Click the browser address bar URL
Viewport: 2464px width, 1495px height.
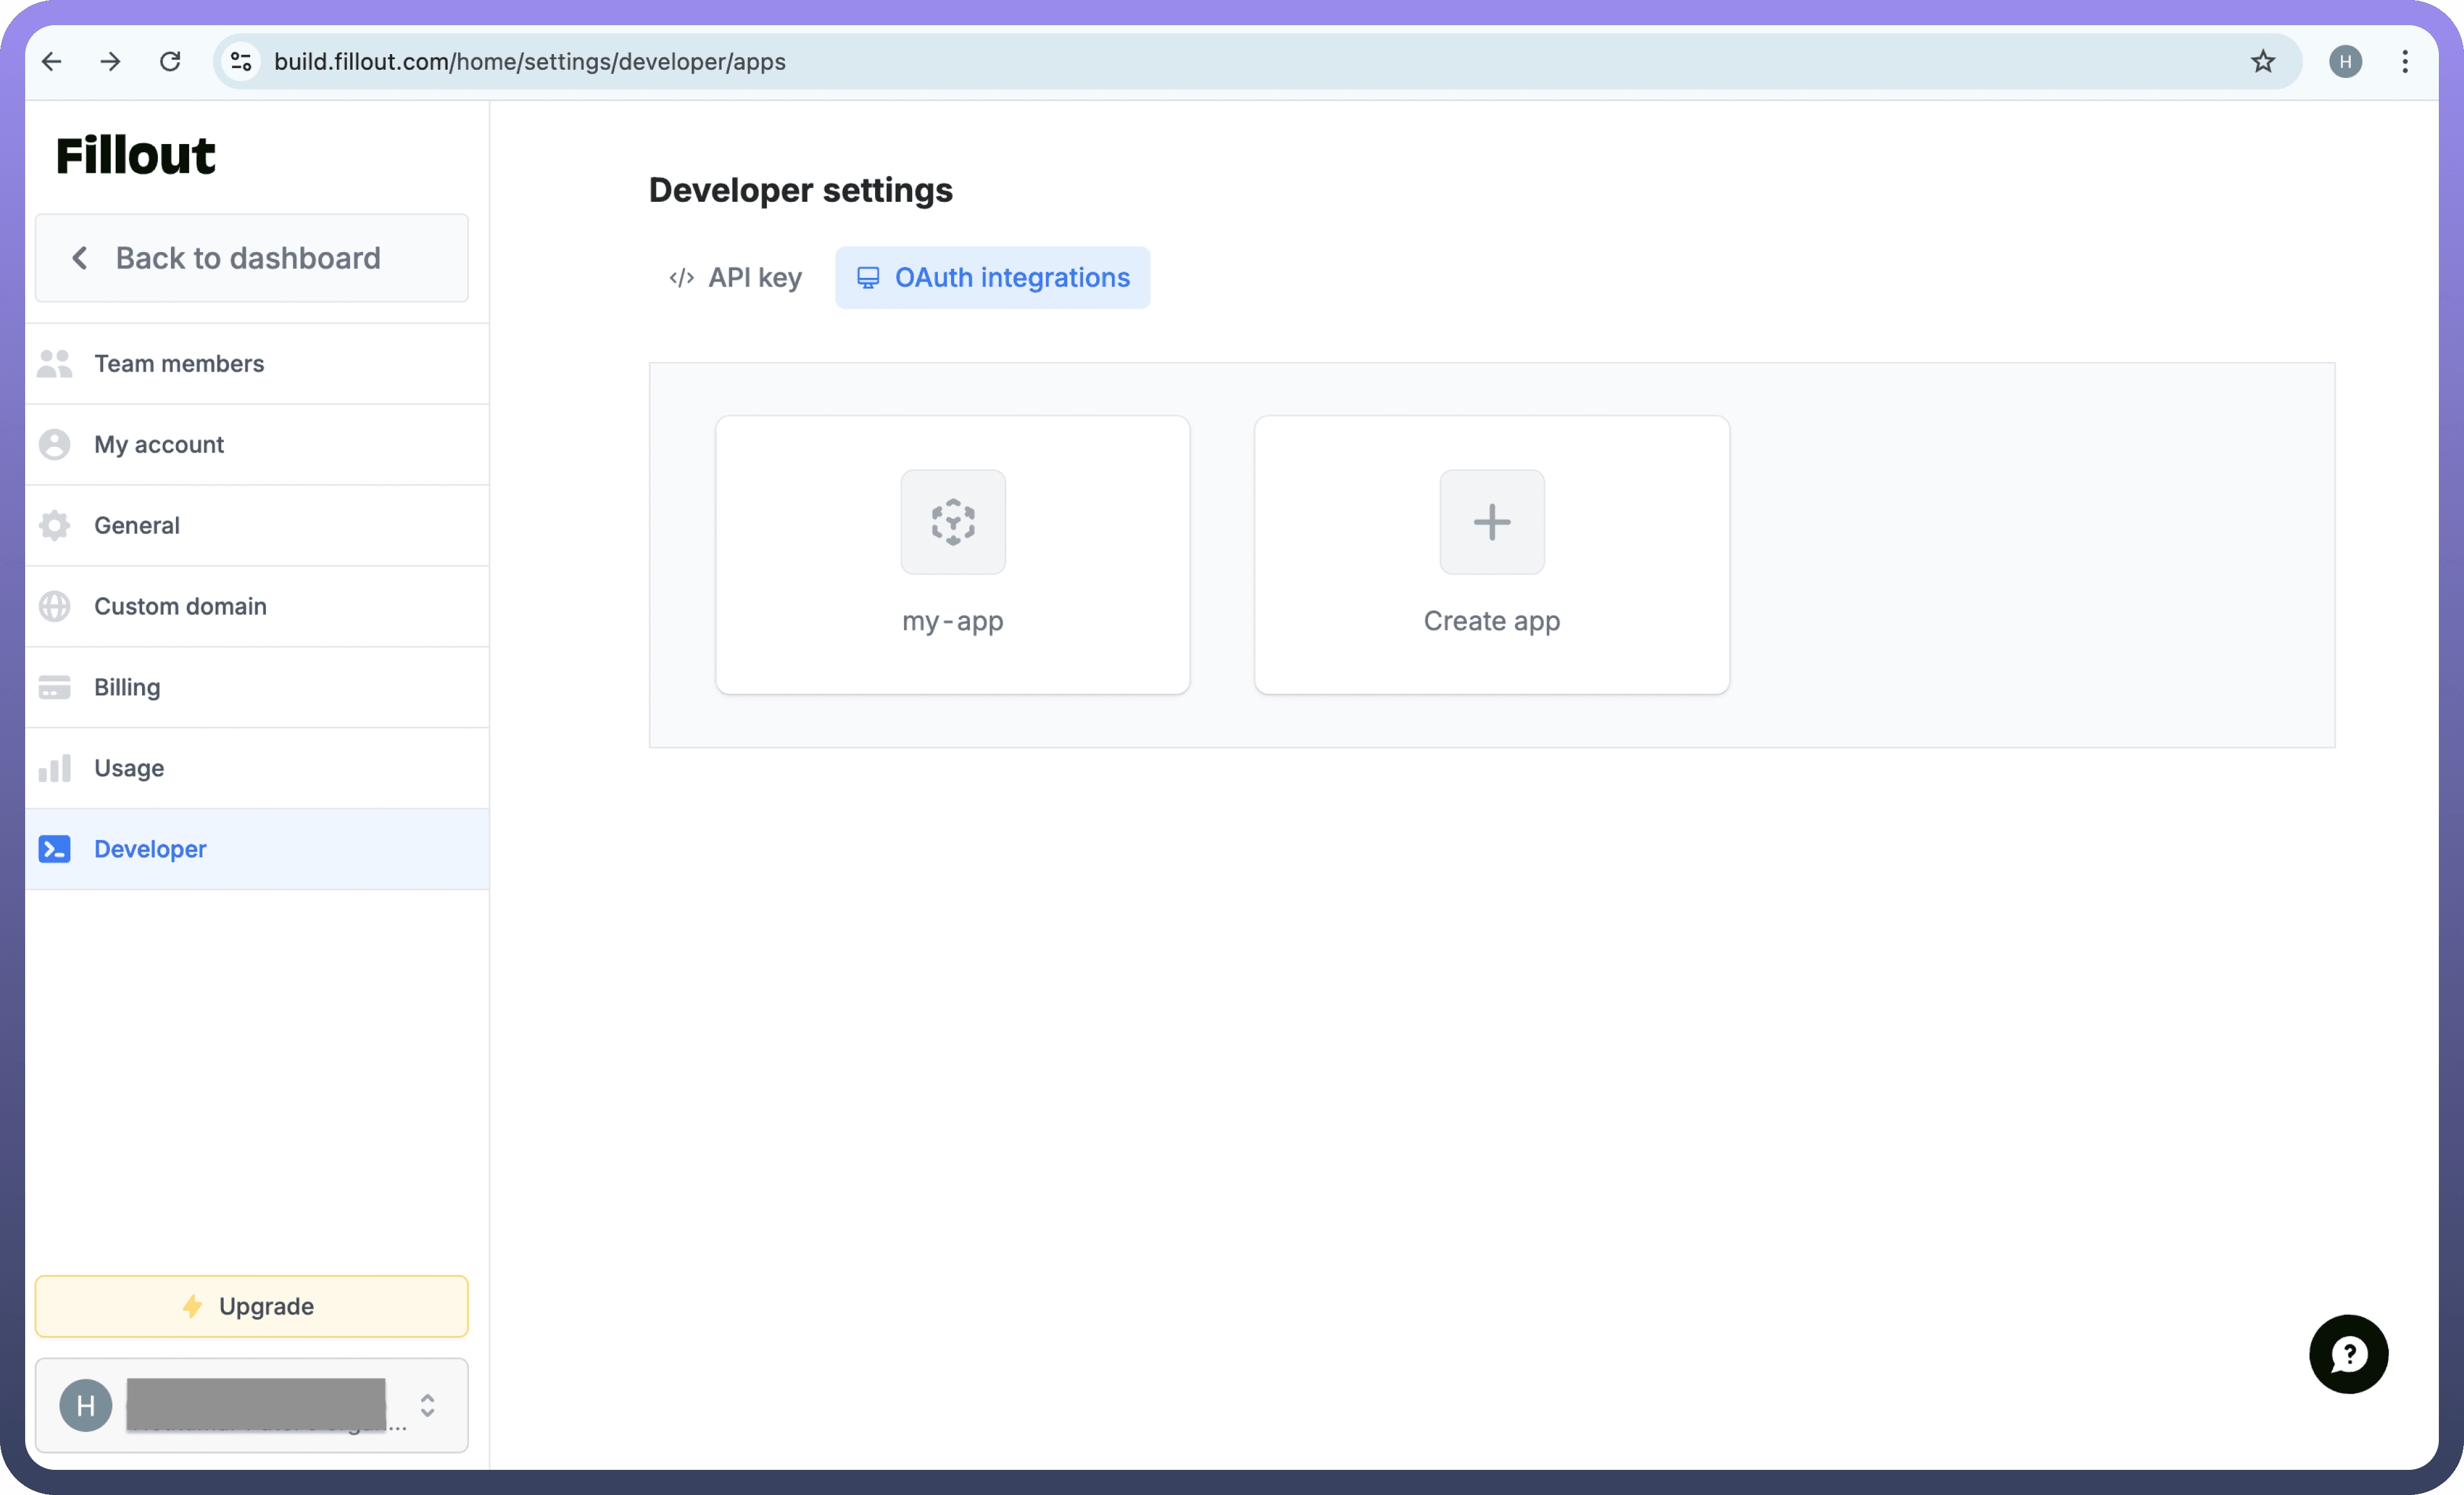(x=529, y=62)
